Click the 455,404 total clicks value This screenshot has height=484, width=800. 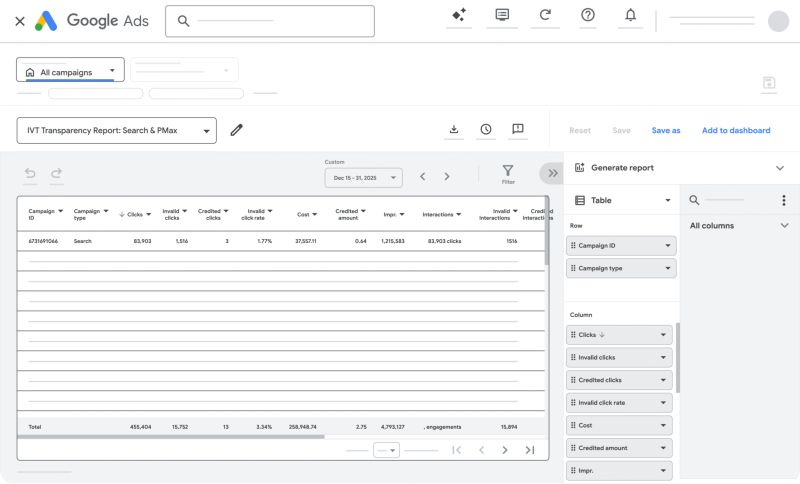140,427
